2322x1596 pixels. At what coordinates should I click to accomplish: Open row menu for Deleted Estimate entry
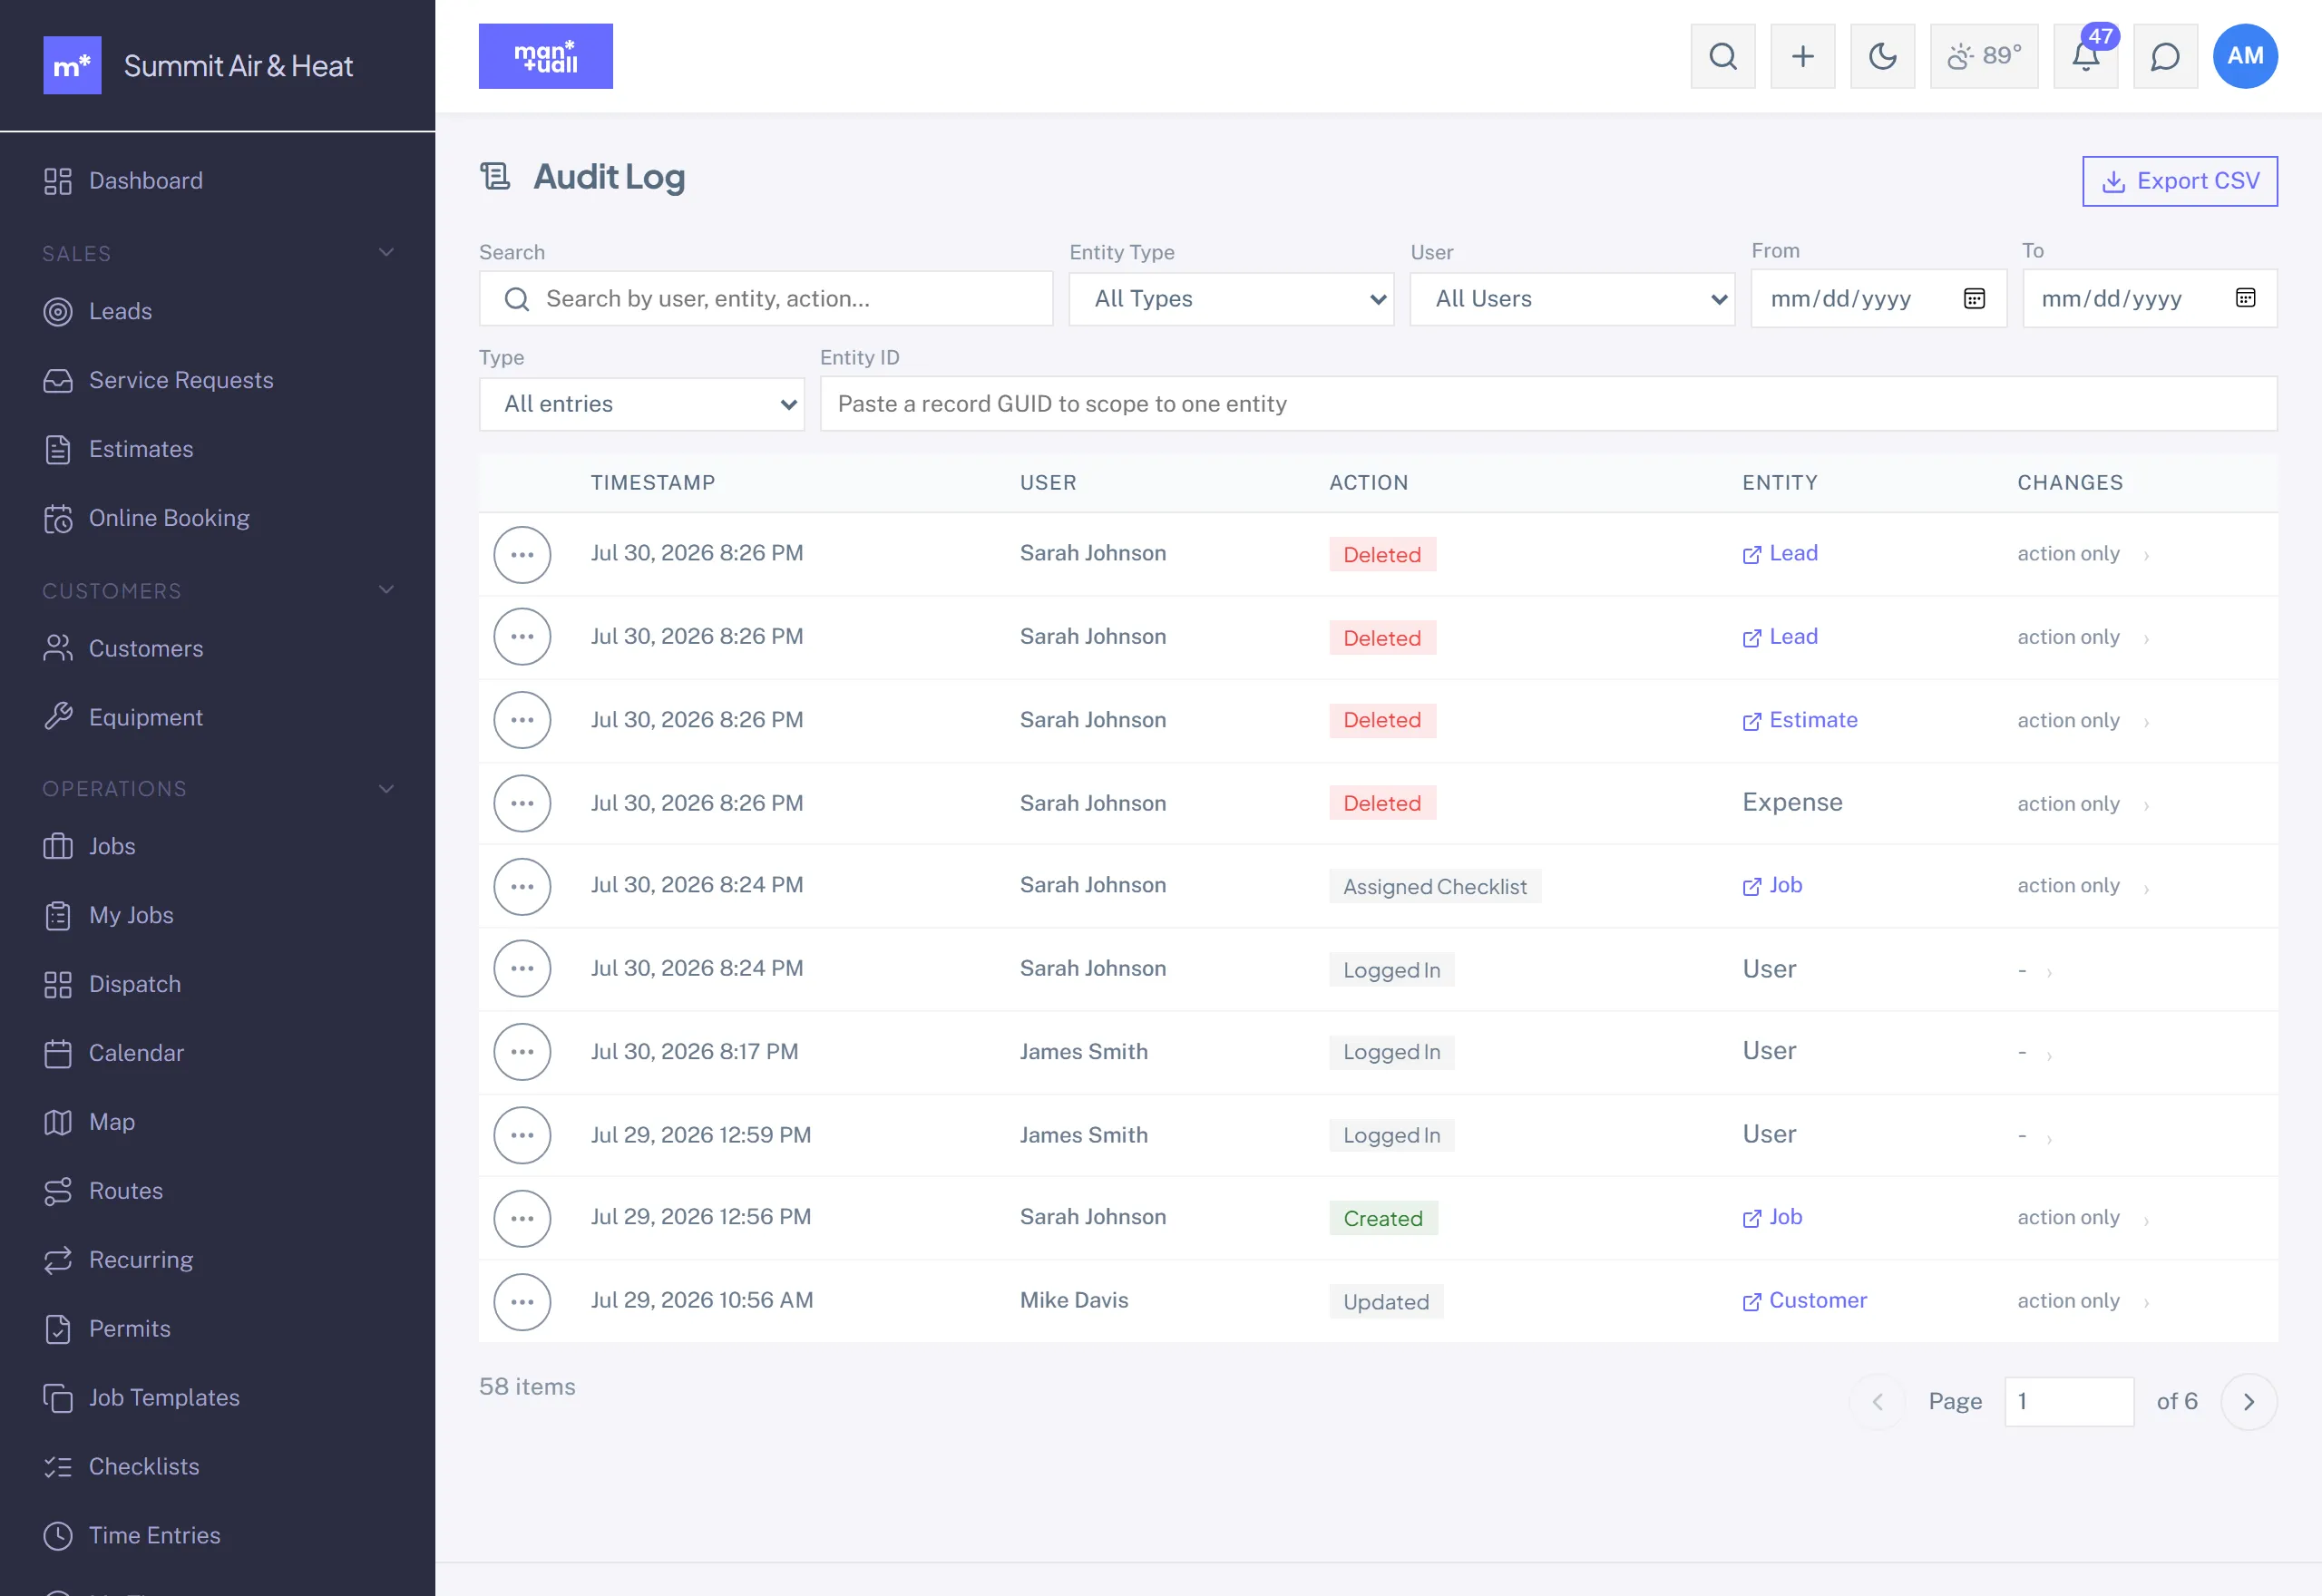[522, 720]
